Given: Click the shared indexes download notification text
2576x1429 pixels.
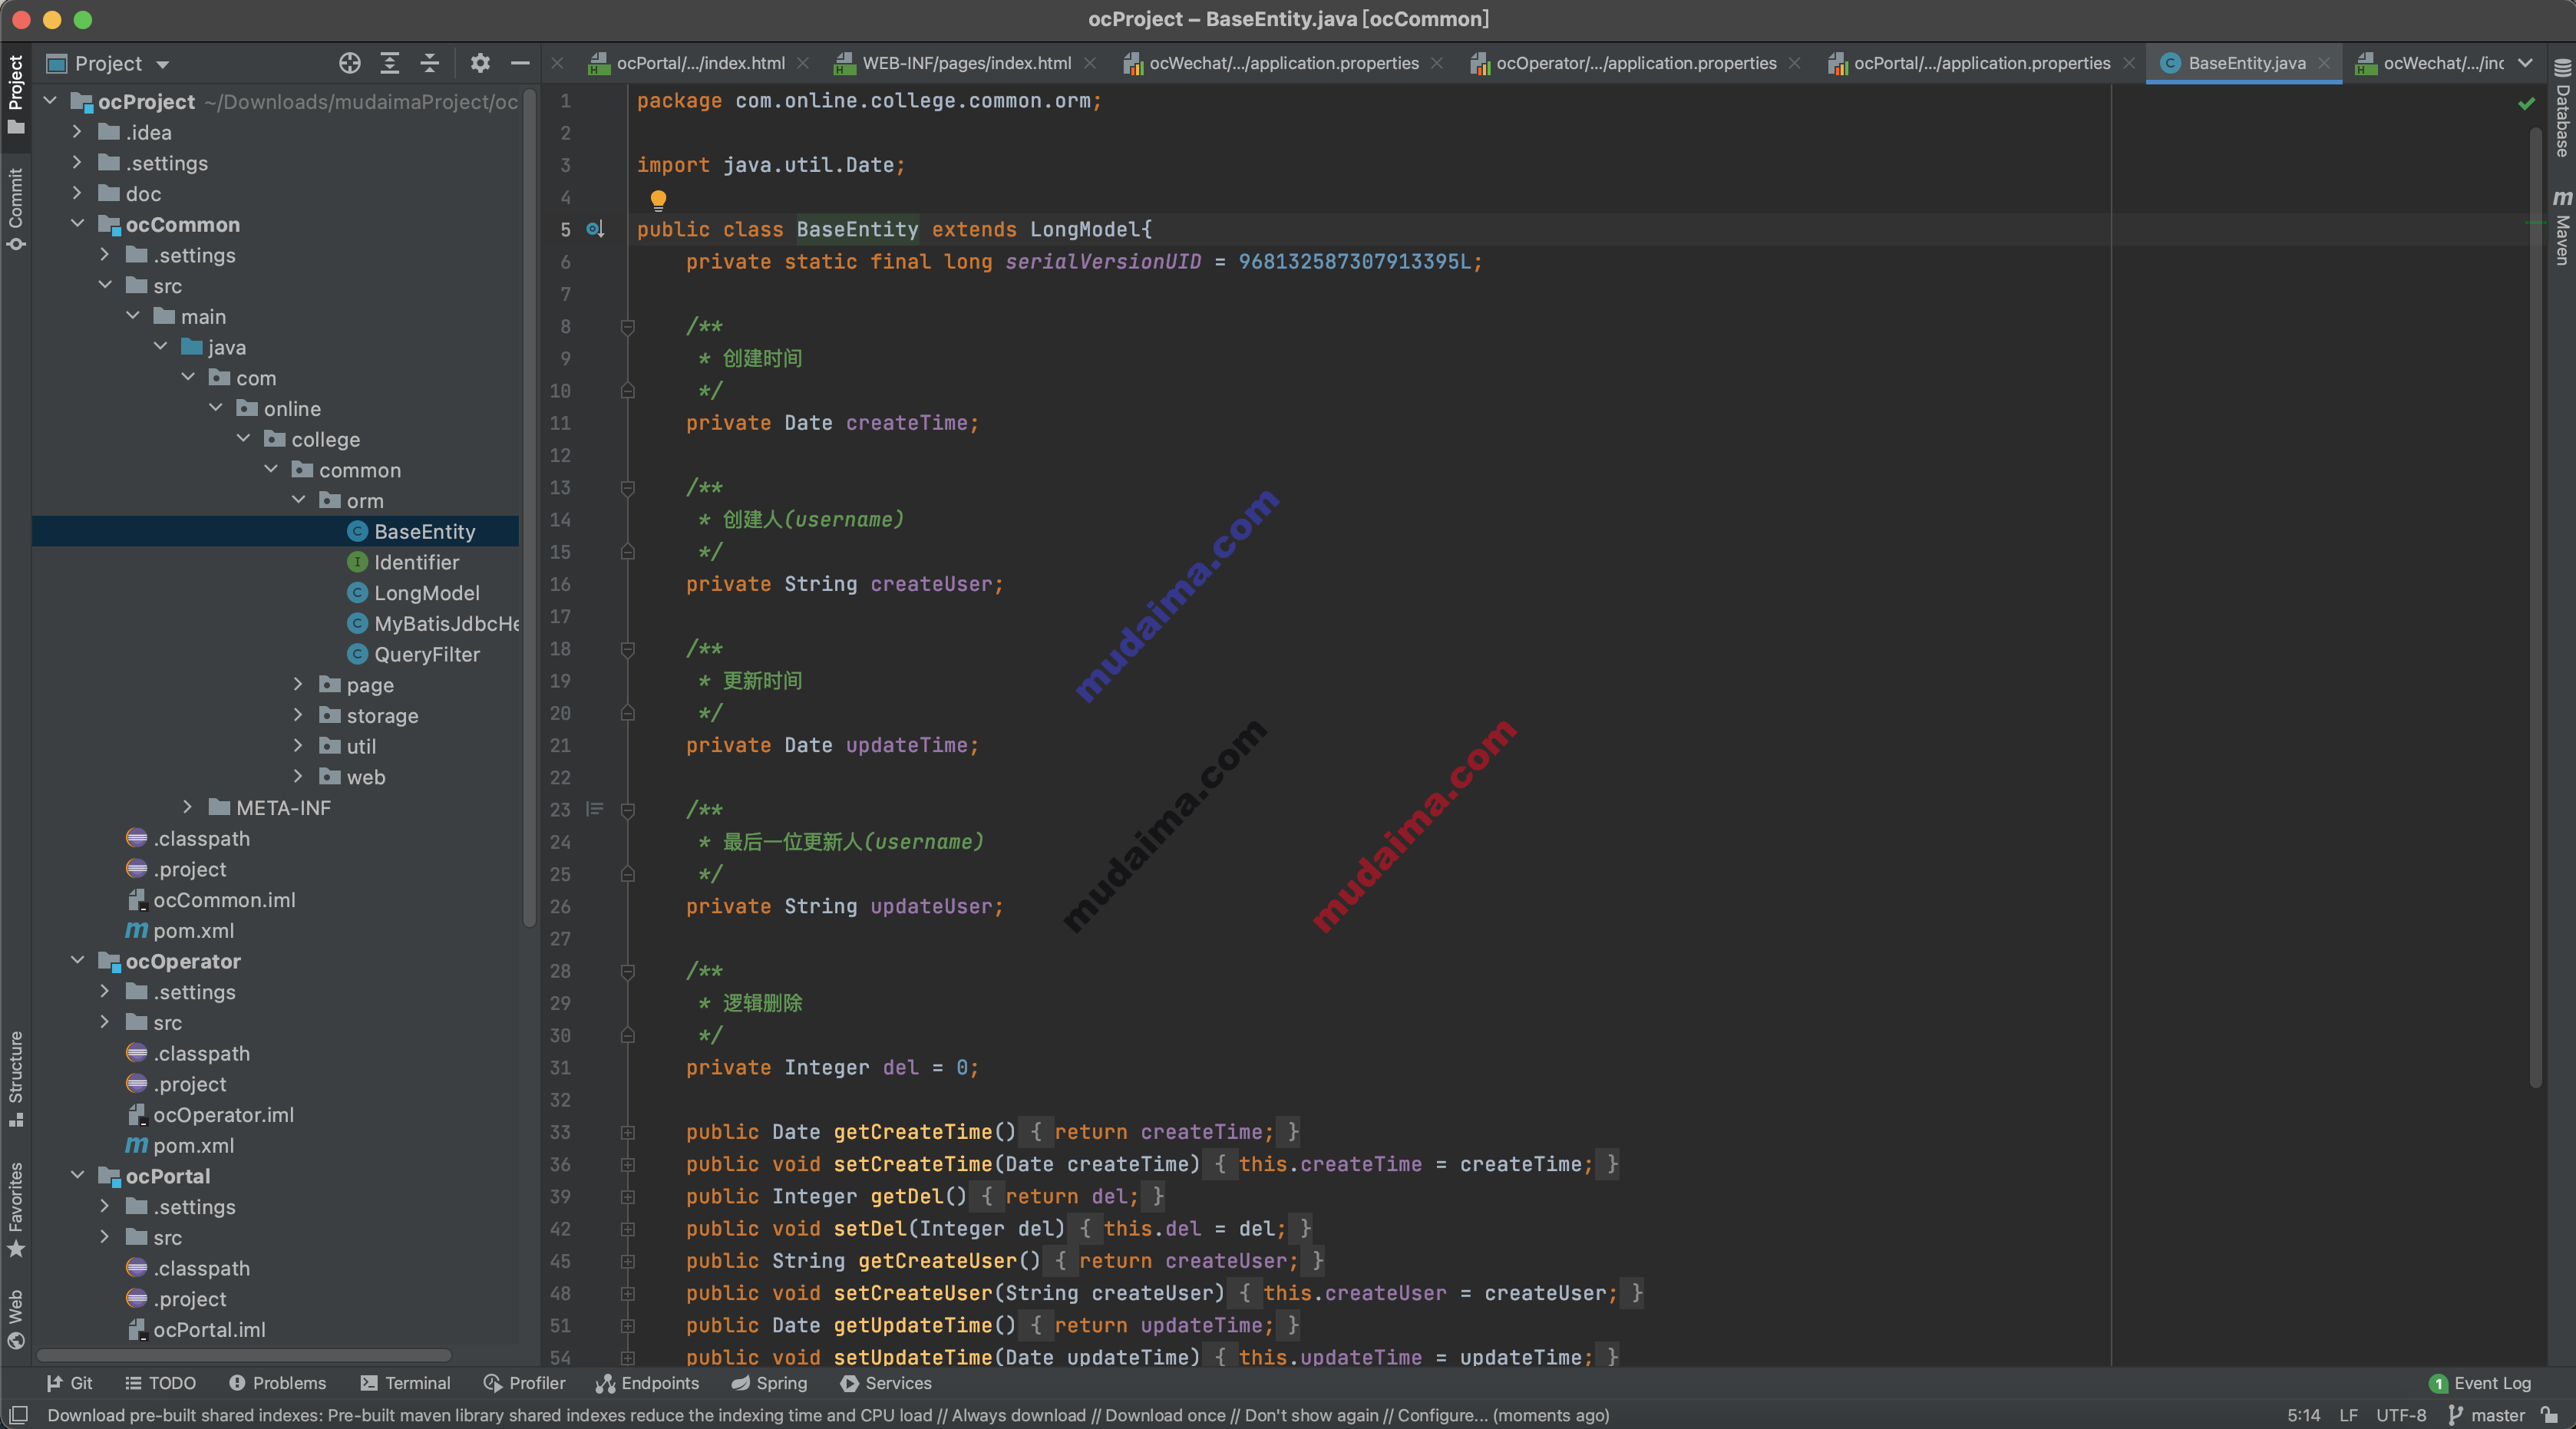Looking at the screenshot, I should pos(828,1415).
